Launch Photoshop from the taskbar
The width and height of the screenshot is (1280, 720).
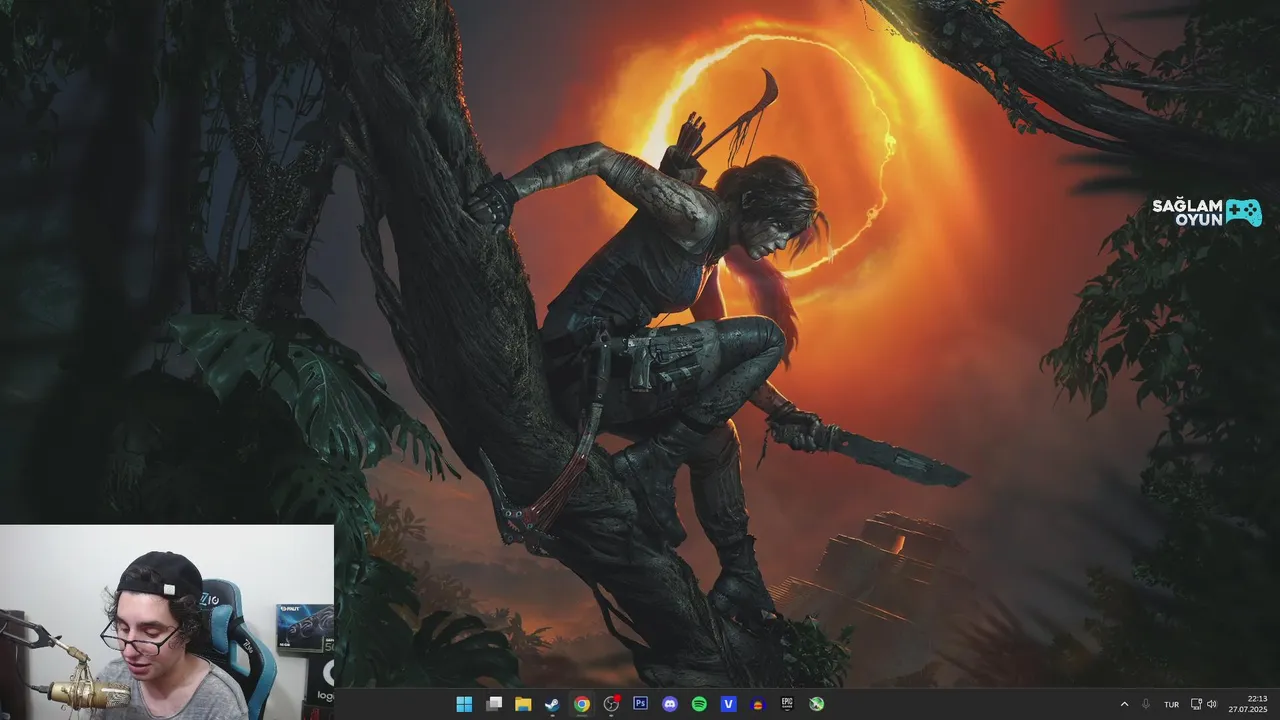(641, 704)
